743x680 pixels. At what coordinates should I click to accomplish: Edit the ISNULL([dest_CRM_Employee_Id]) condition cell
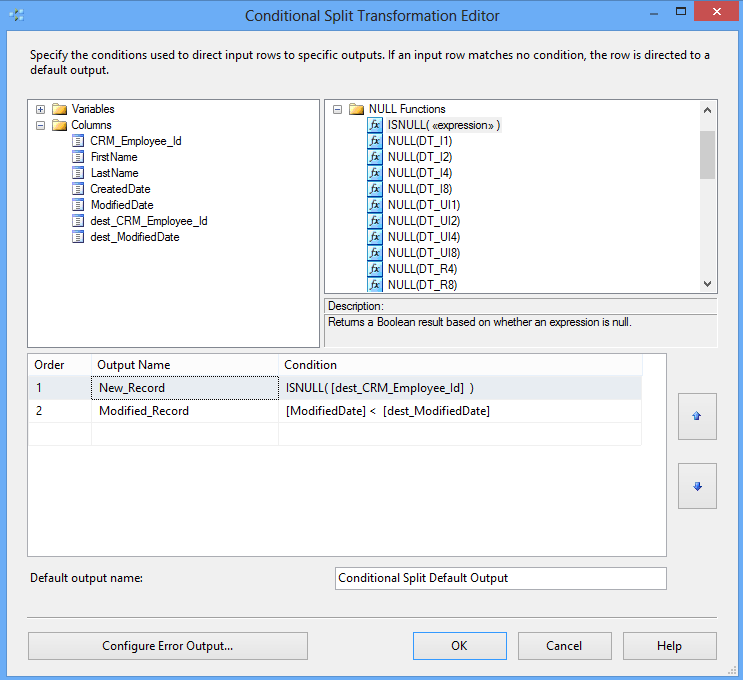click(x=460, y=388)
